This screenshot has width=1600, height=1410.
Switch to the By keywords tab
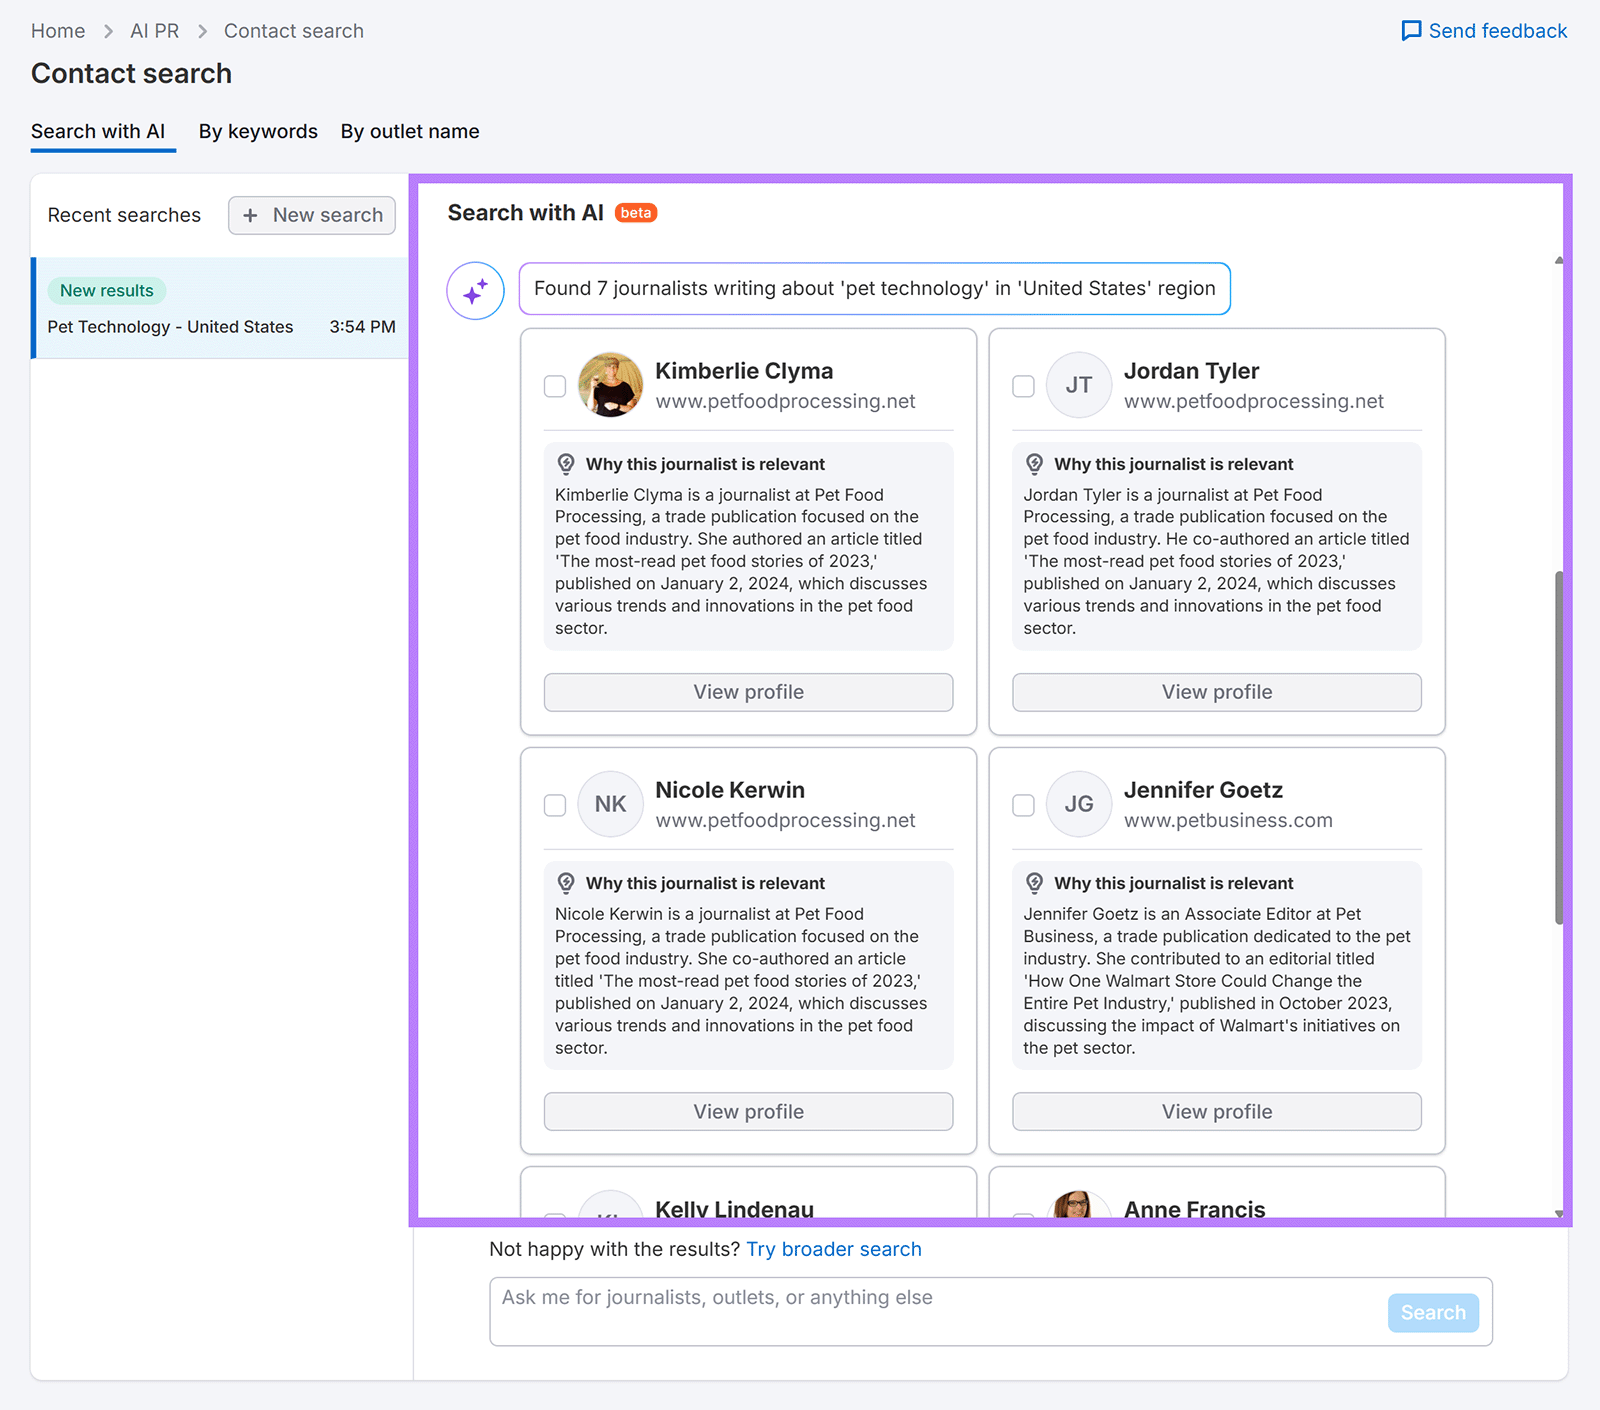pyautogui.click(x=258, y=132)
